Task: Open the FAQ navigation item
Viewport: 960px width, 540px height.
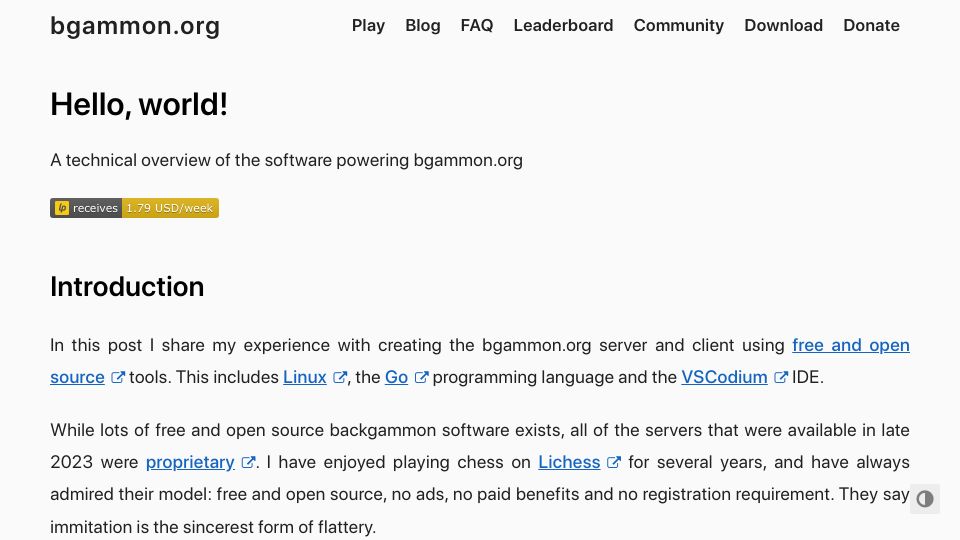Action: click(x=477, y=25)
